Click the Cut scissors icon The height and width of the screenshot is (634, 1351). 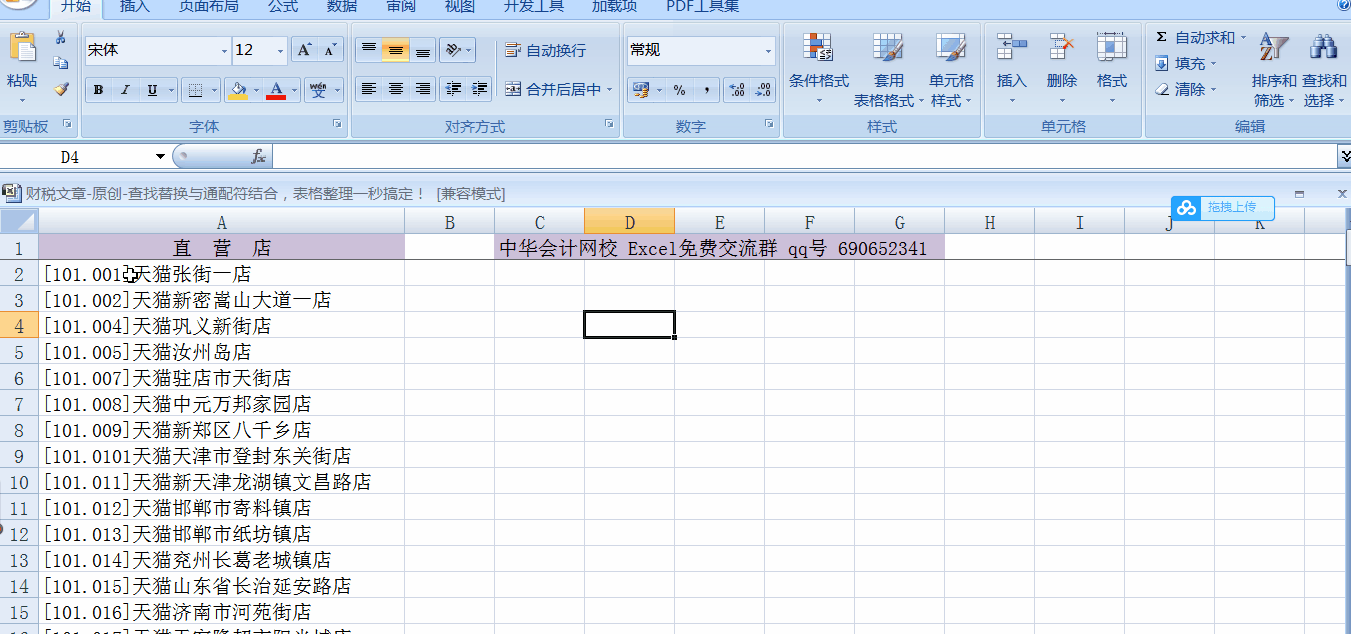pos(61,38)
